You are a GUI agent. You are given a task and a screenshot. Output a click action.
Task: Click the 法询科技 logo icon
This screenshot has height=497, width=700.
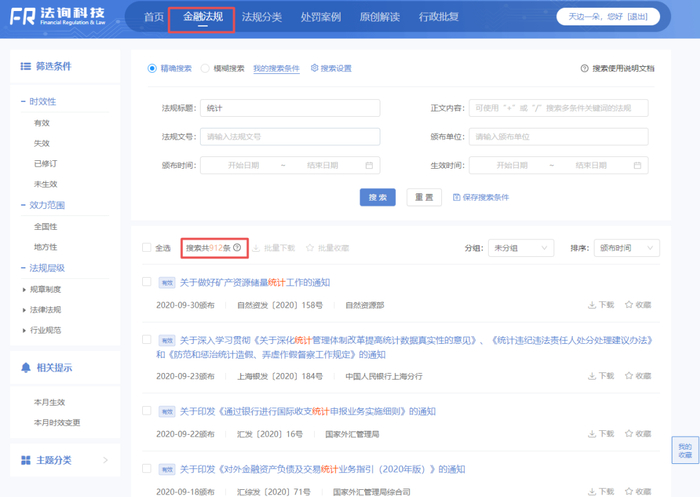[x=23, y=19]
